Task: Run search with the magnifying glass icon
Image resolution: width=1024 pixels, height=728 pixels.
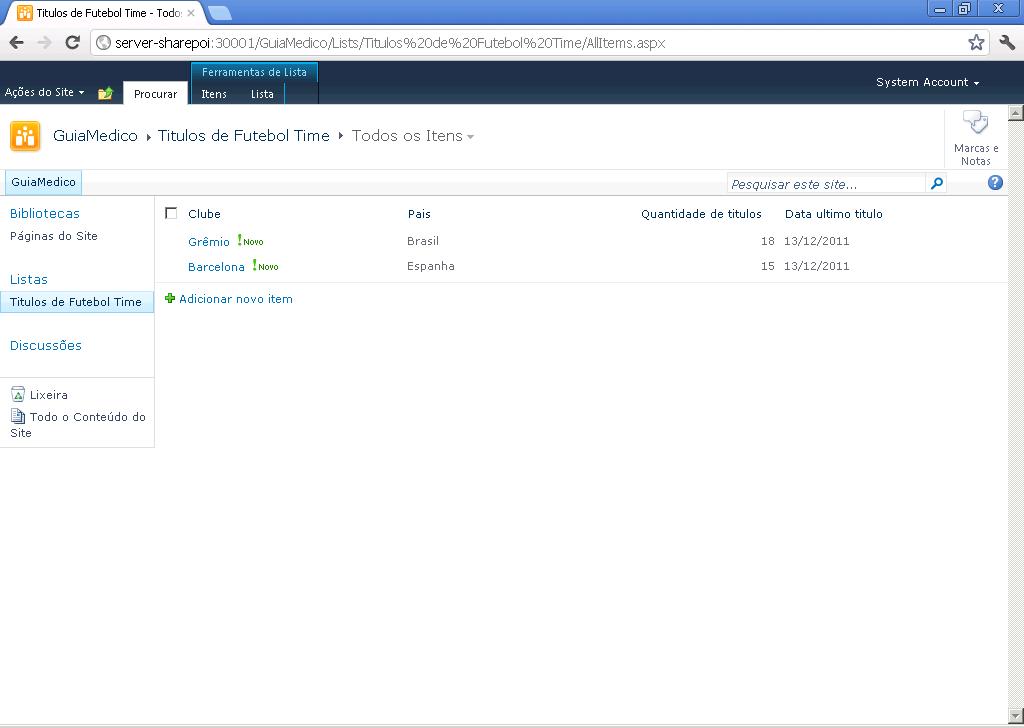Action: (936, 183)
